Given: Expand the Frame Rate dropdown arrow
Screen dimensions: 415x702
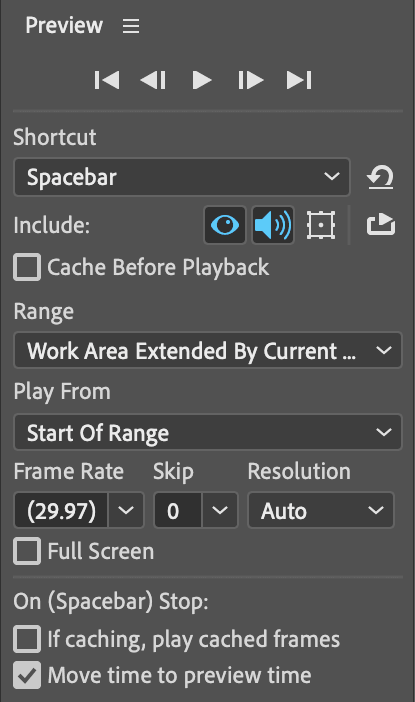Looking at the screenshot, I should coord(126,510).
